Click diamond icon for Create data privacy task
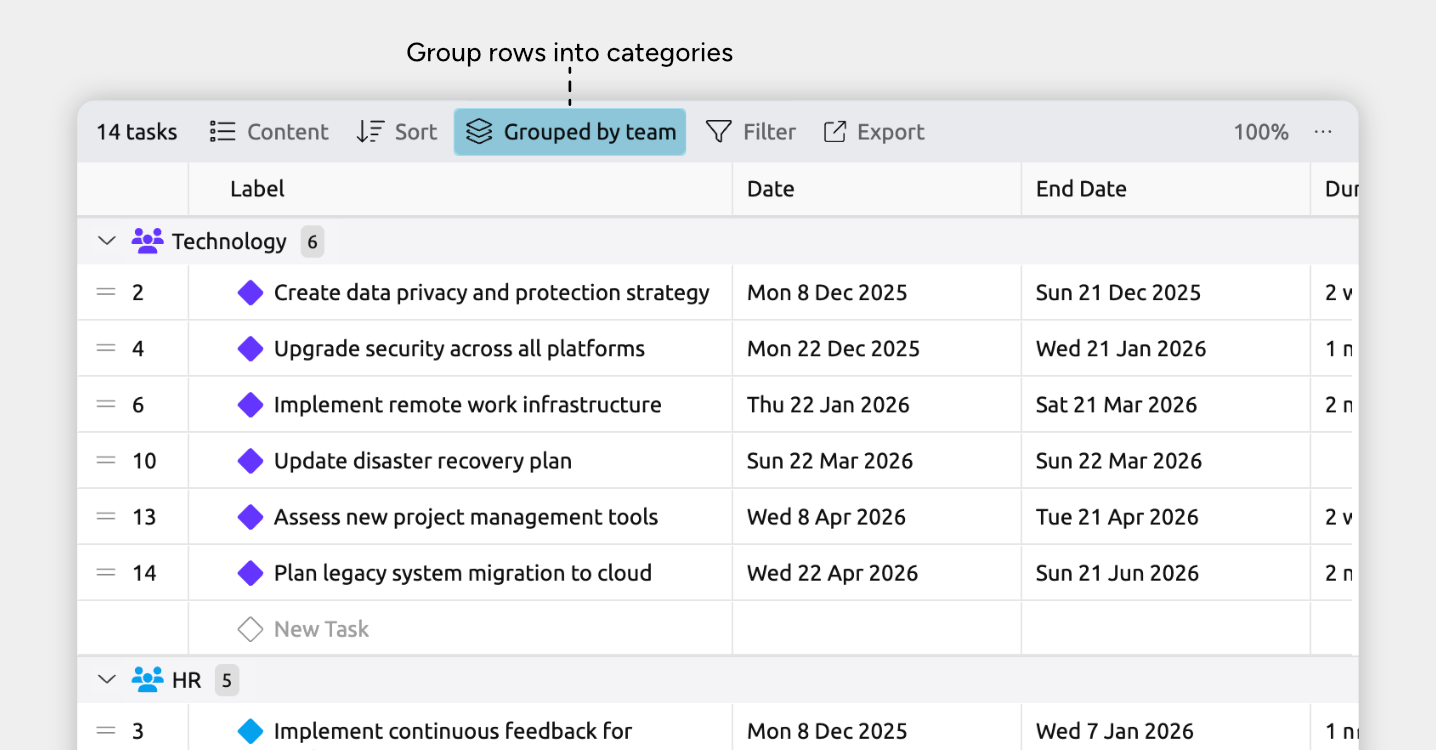Viewport: 1436px width, 750px height. [250, 293]
